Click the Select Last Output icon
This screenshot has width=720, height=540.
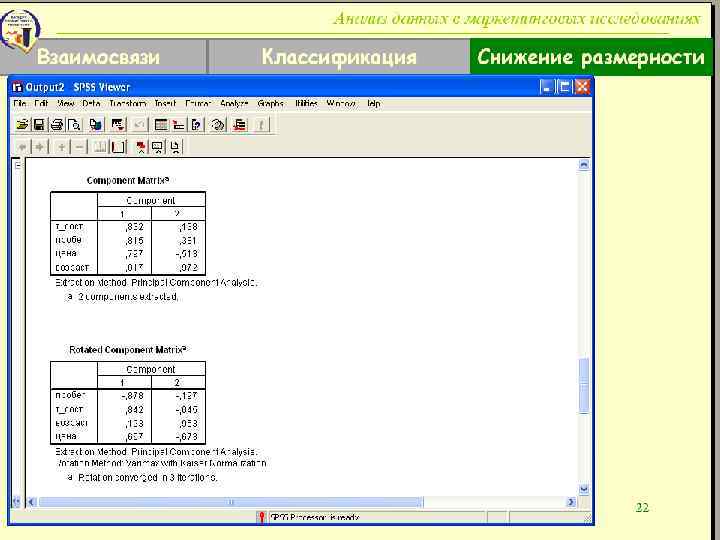[x=239, y=124]
